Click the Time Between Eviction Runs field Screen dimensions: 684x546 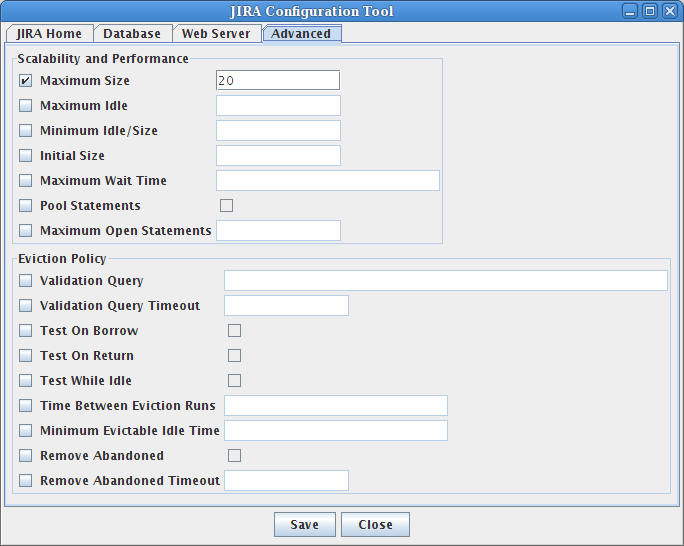(336, 406)
